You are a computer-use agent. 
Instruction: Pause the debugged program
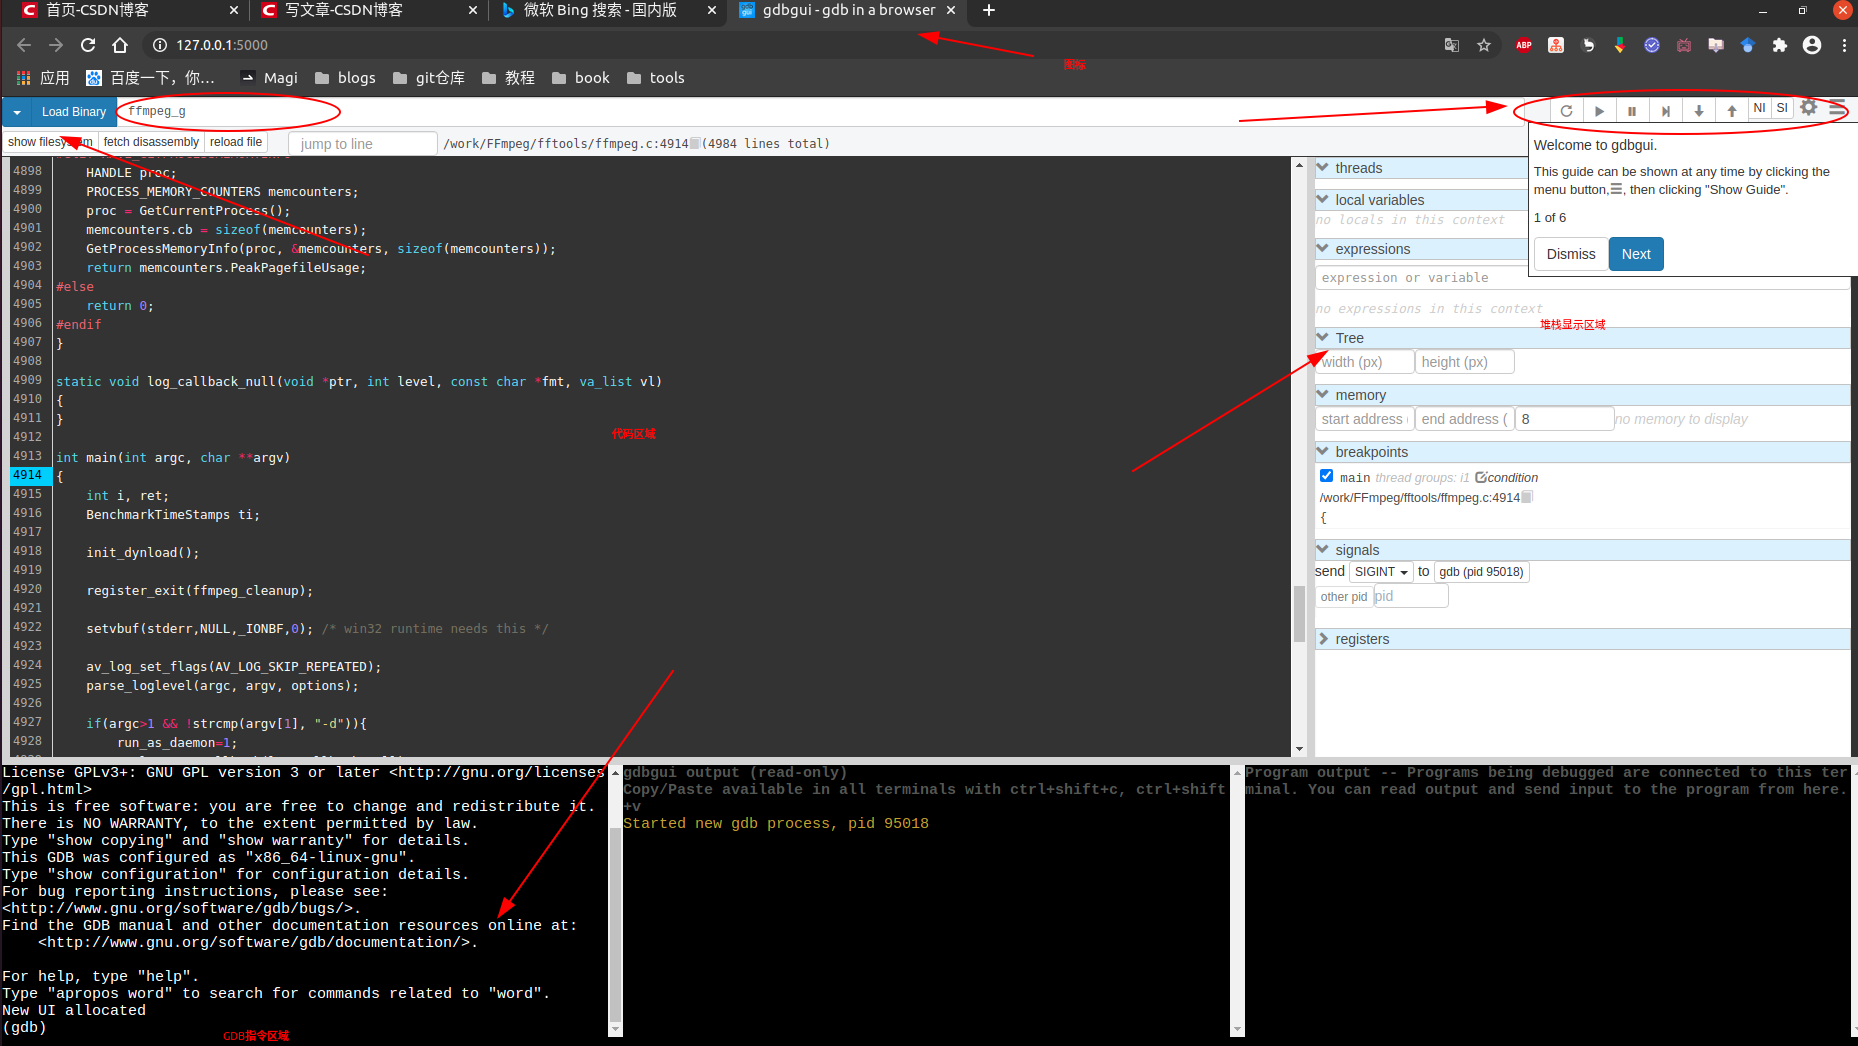1632,110
